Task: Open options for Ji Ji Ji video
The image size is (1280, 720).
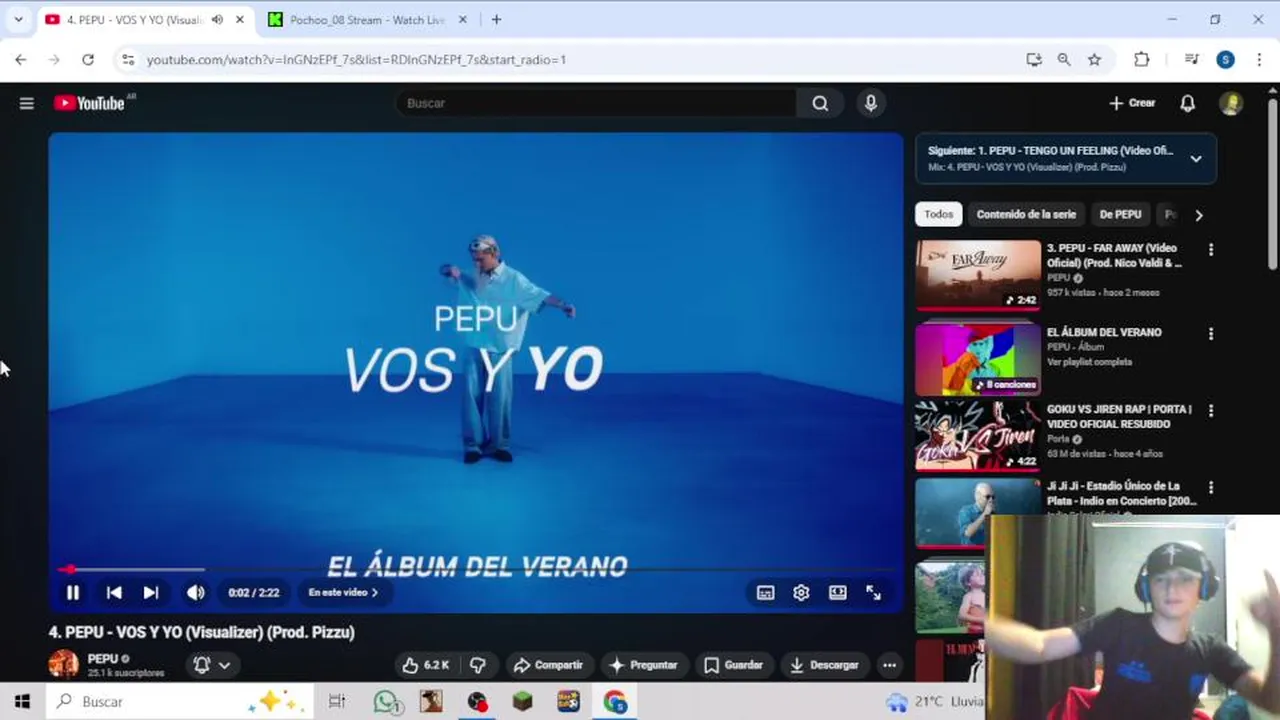Action: click(x=1211, y=488)
